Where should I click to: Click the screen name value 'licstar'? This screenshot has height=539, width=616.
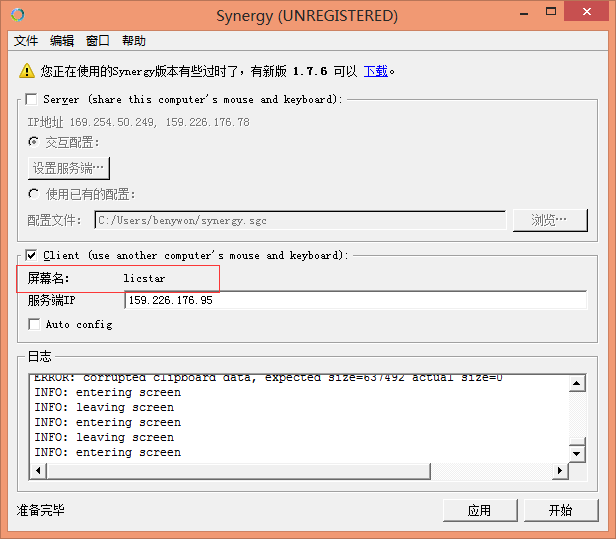point(144,278)
